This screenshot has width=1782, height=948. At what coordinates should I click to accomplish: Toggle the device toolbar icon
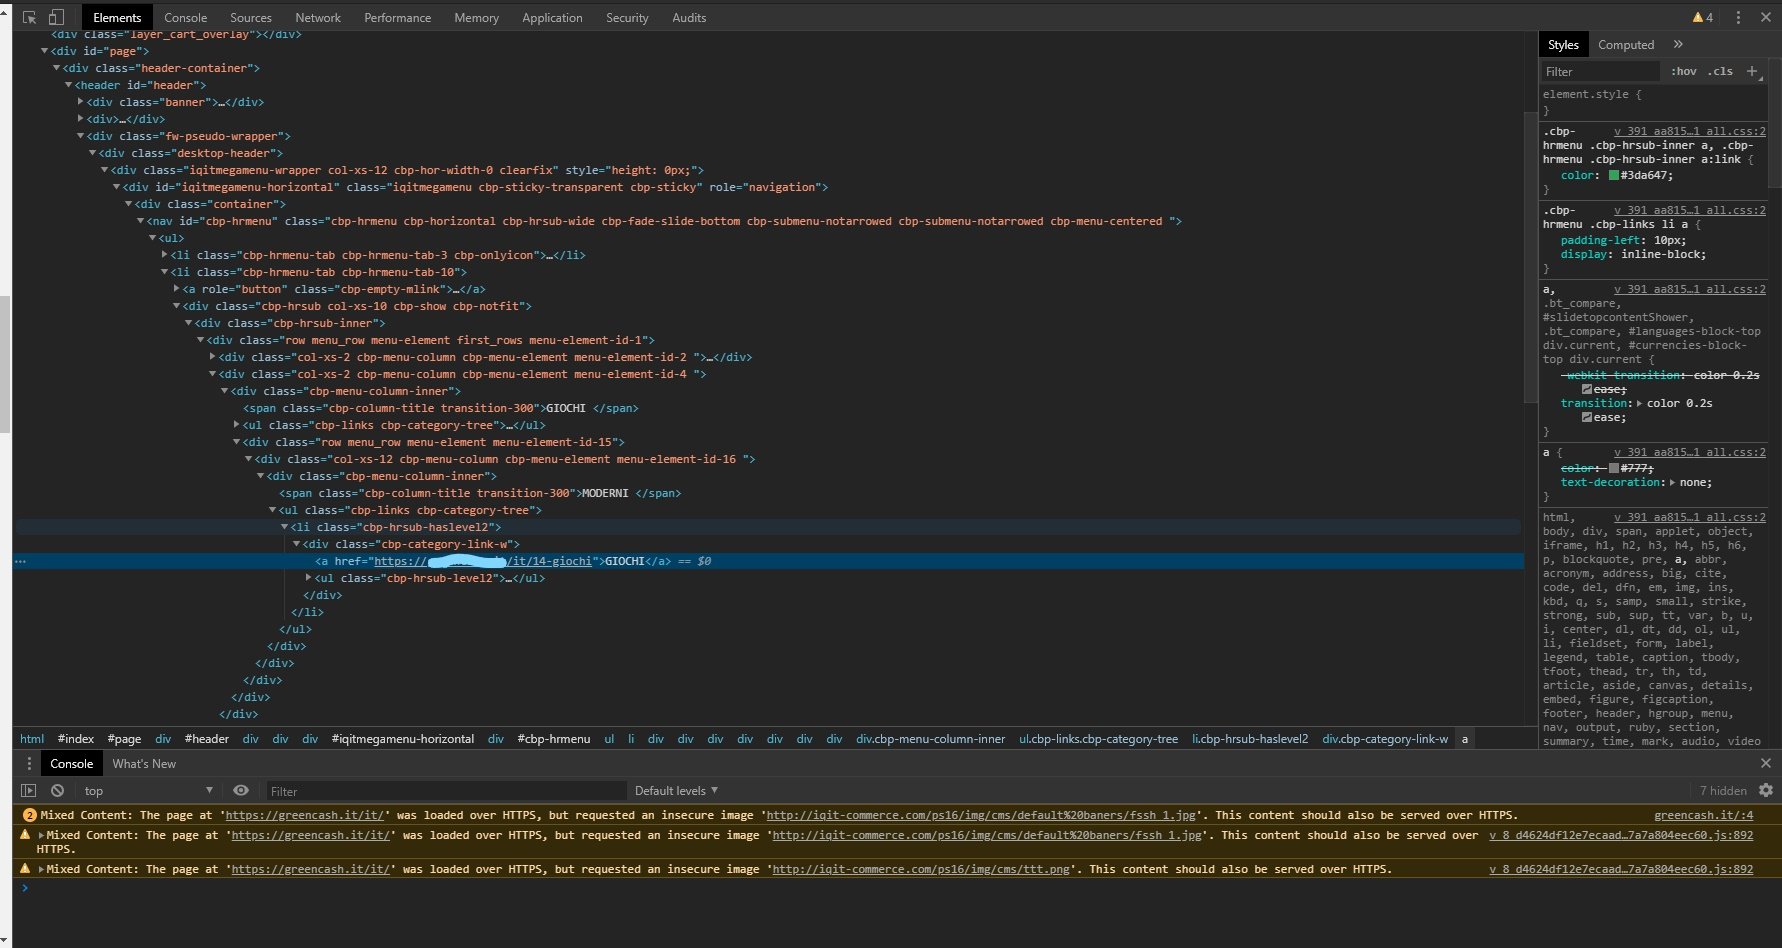56,17
